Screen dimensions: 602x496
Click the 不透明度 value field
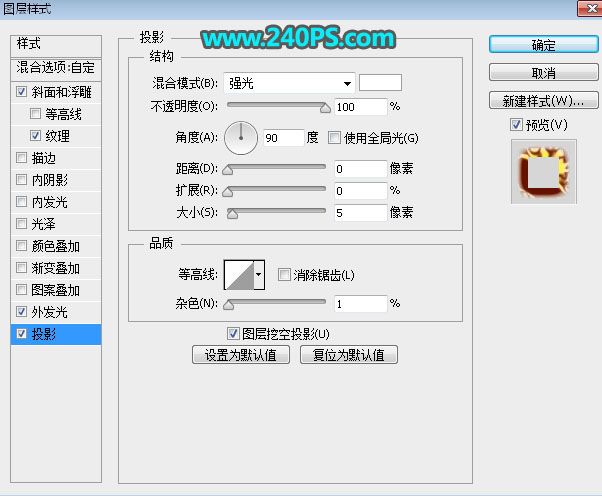361,107
